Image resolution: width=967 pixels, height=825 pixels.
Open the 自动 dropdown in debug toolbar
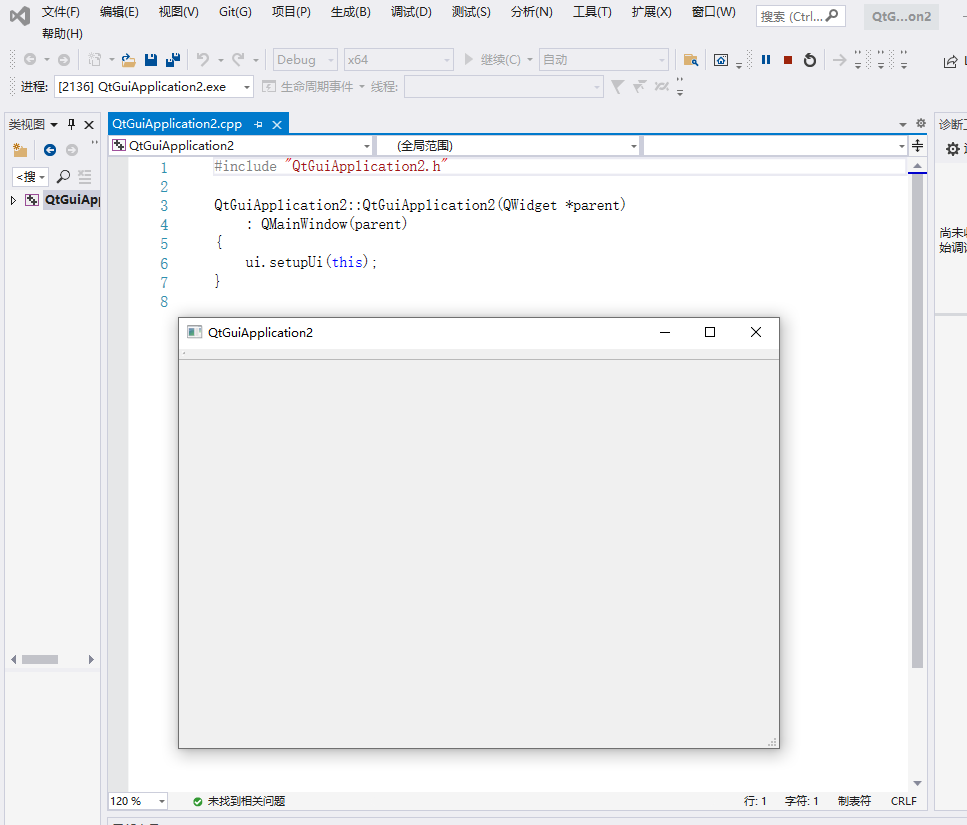tap(604, 60)
